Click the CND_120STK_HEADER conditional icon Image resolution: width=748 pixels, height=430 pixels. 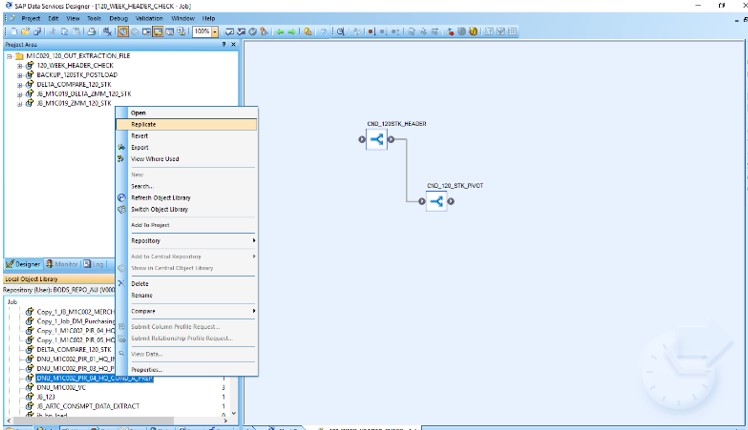coord(377,140)
